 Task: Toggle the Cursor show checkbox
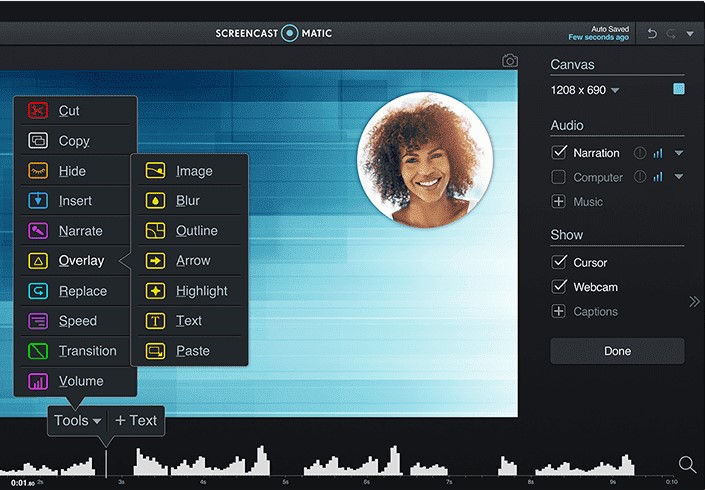pos(558,262)
